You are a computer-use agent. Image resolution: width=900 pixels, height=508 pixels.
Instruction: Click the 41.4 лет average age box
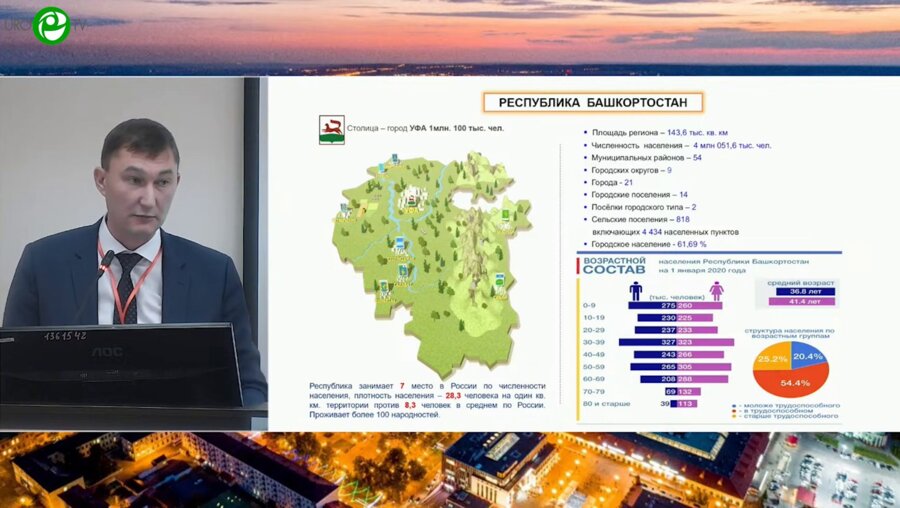point(805,301)
